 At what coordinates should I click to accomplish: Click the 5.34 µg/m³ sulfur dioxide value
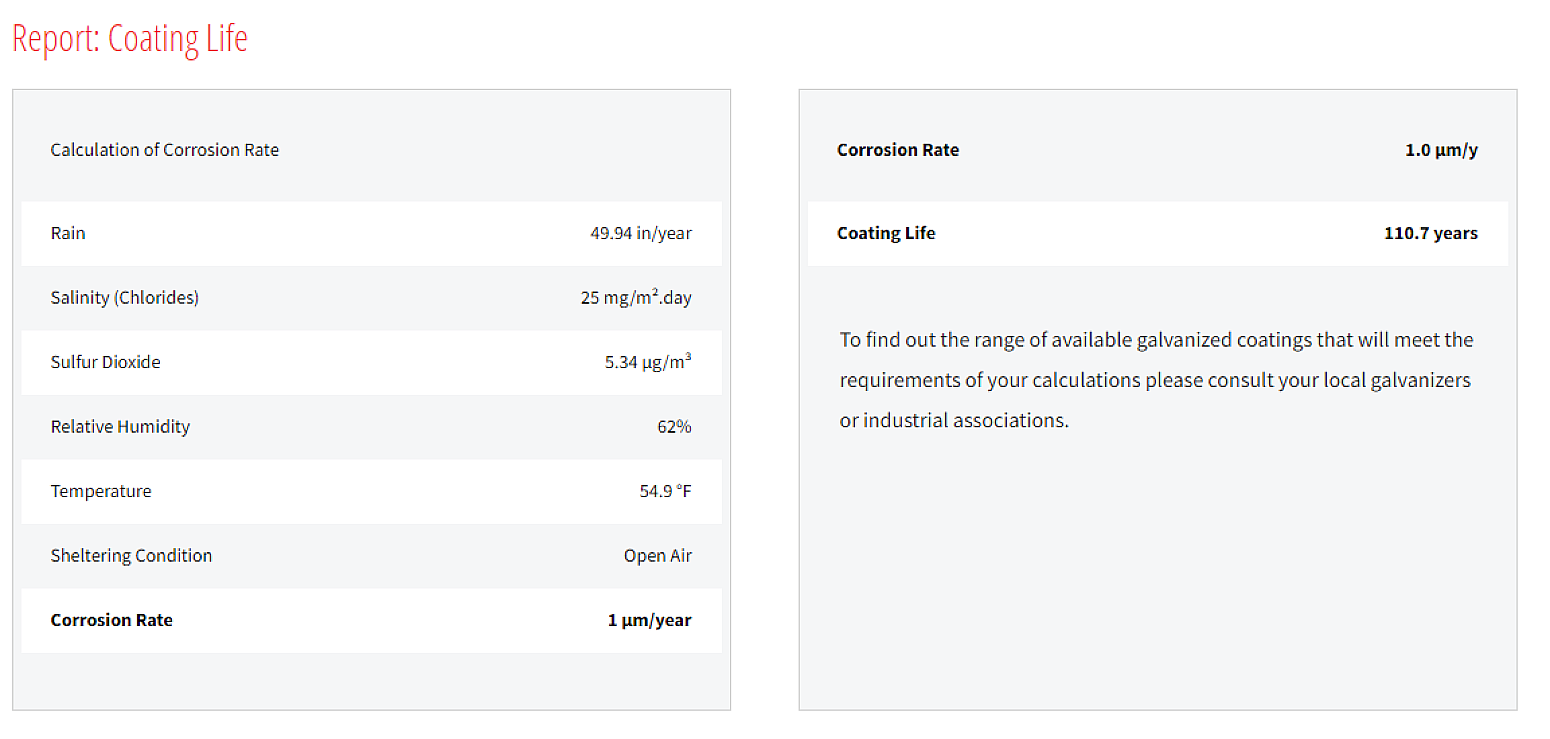[647, 362]
